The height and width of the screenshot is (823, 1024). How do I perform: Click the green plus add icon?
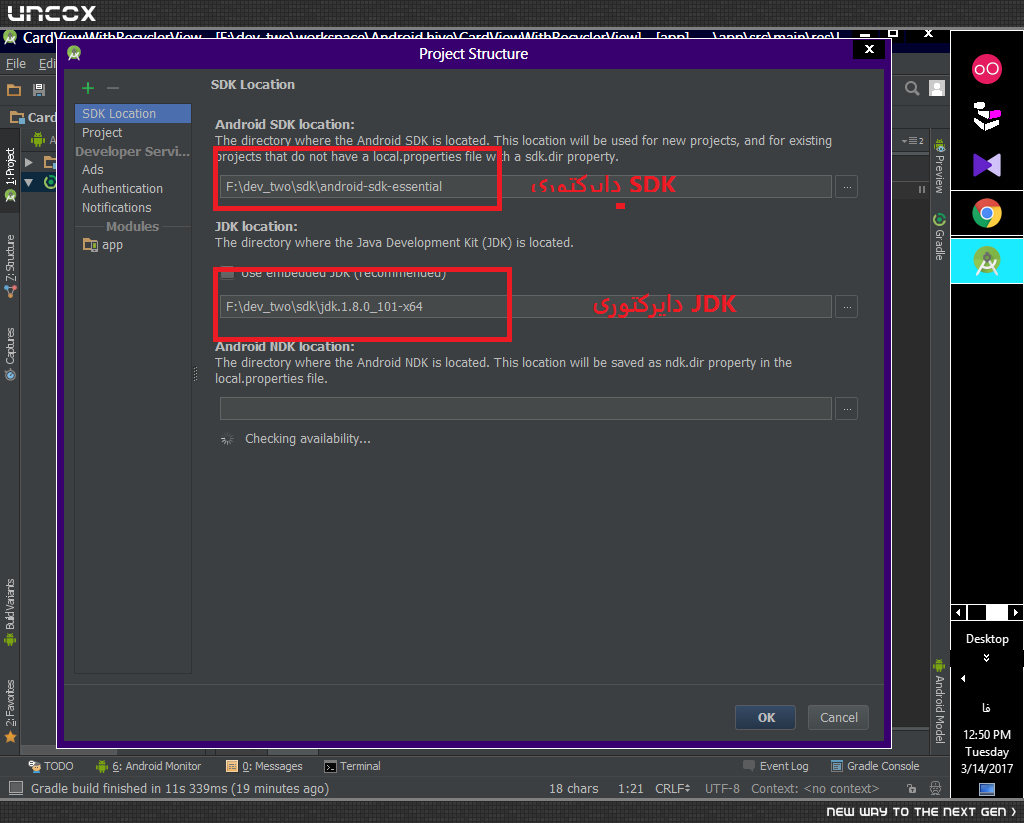pos(88,88)
